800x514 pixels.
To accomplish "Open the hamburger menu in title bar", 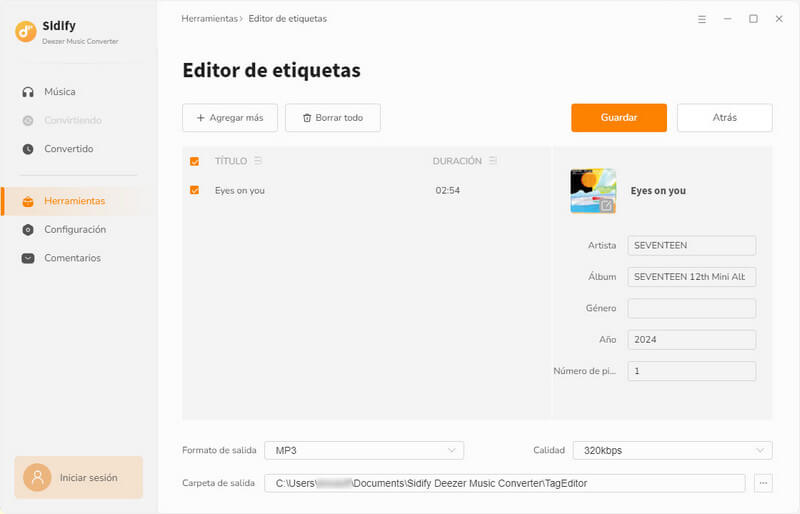I will click(x=702, y=19).
